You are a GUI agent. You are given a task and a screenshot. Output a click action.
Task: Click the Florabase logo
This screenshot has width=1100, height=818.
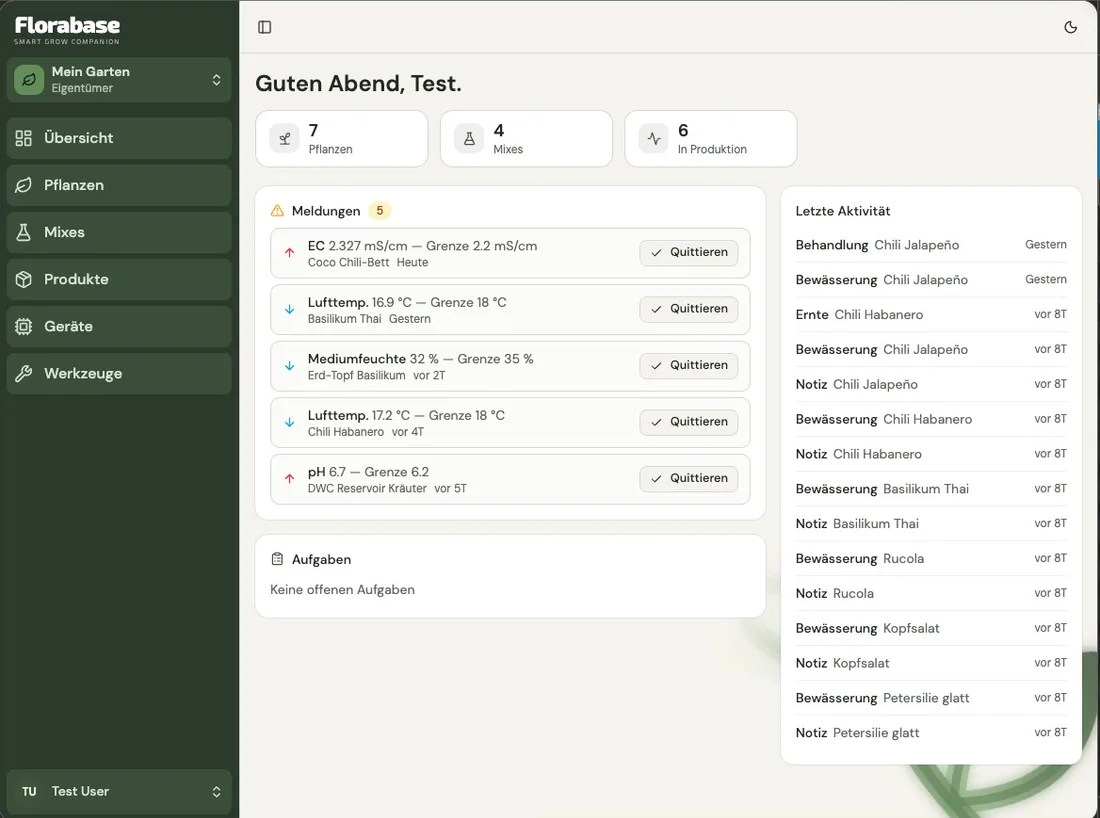pos(67,30)
